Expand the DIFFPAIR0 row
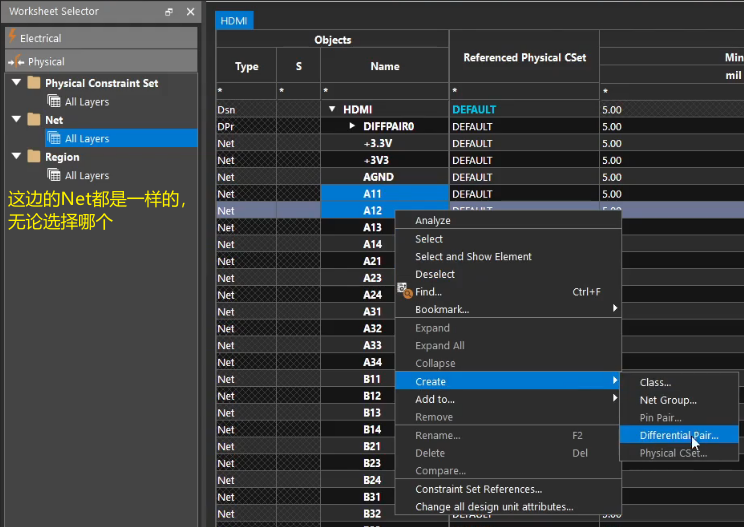 [x=352, y=126]
